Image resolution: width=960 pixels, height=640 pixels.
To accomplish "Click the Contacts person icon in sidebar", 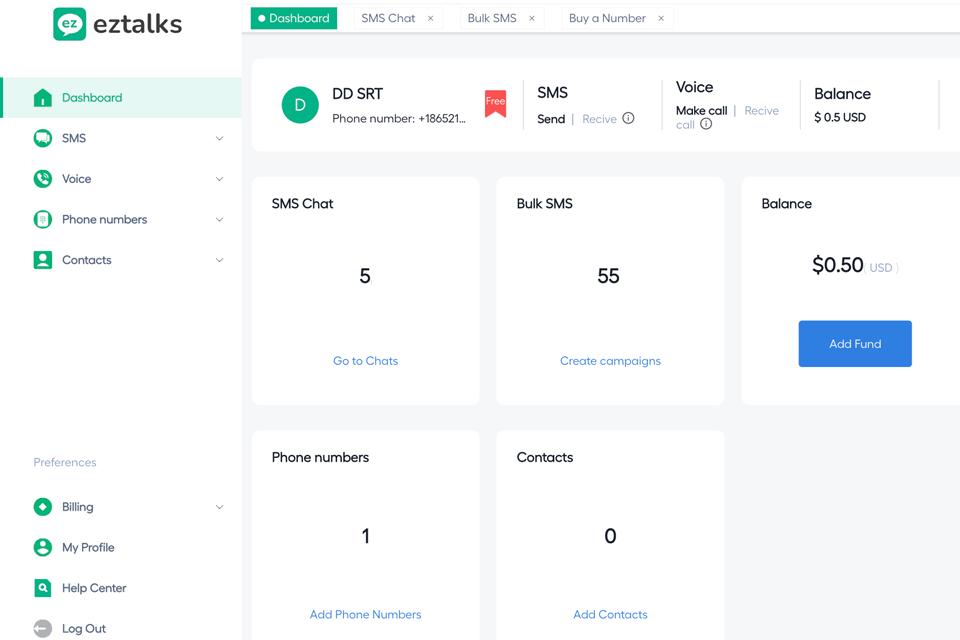I will click(42, 260).
